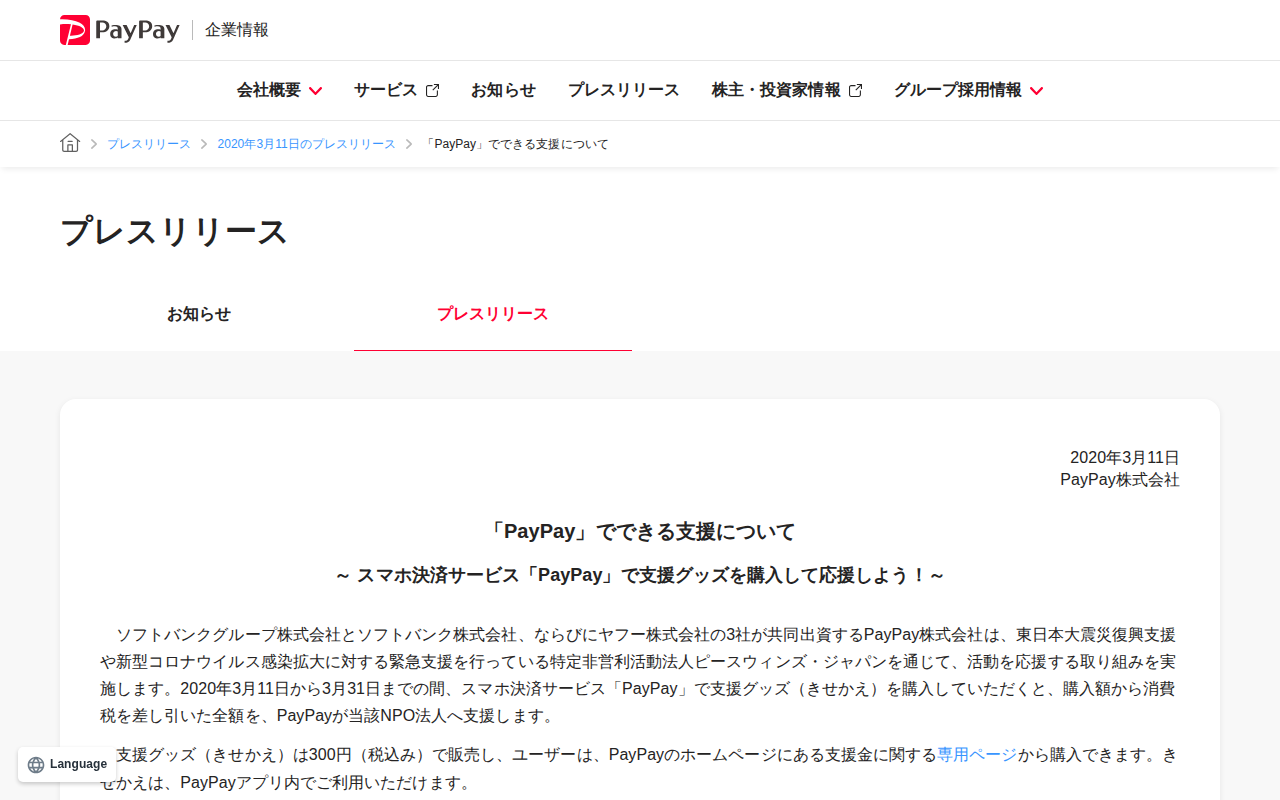Click PayPay株式会社 under the date
The width and height of the screenshot is (1280, 800).
[x=1120, y=480]
